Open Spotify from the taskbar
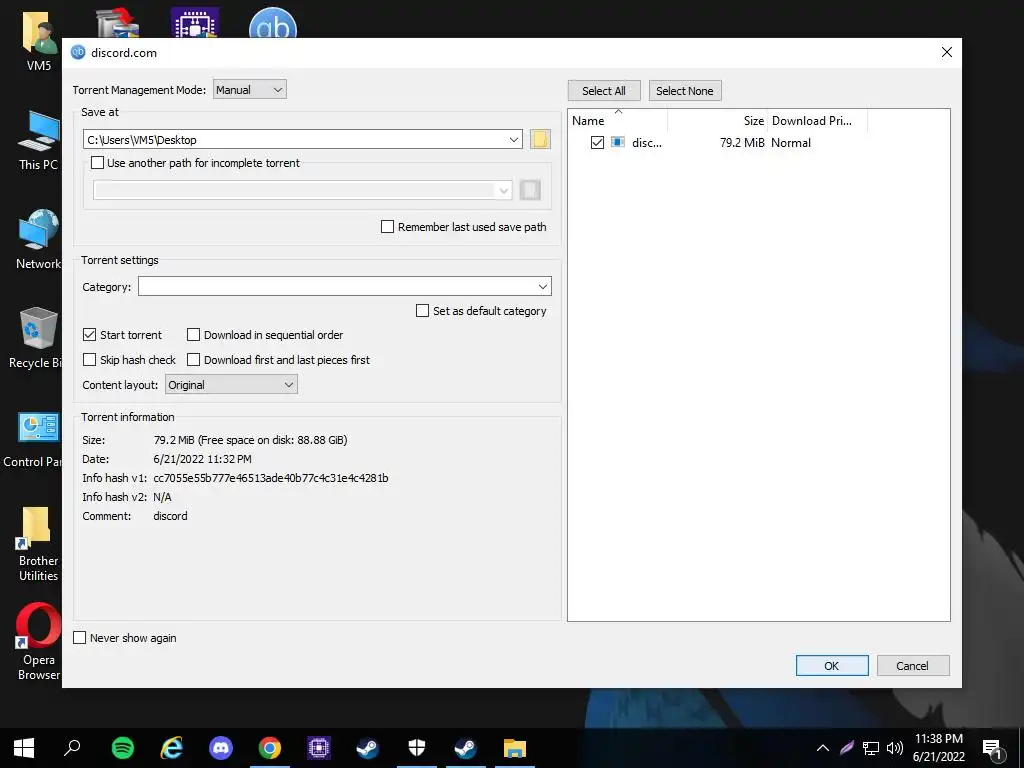The image size is (1024, 768). tap(123, 748)
